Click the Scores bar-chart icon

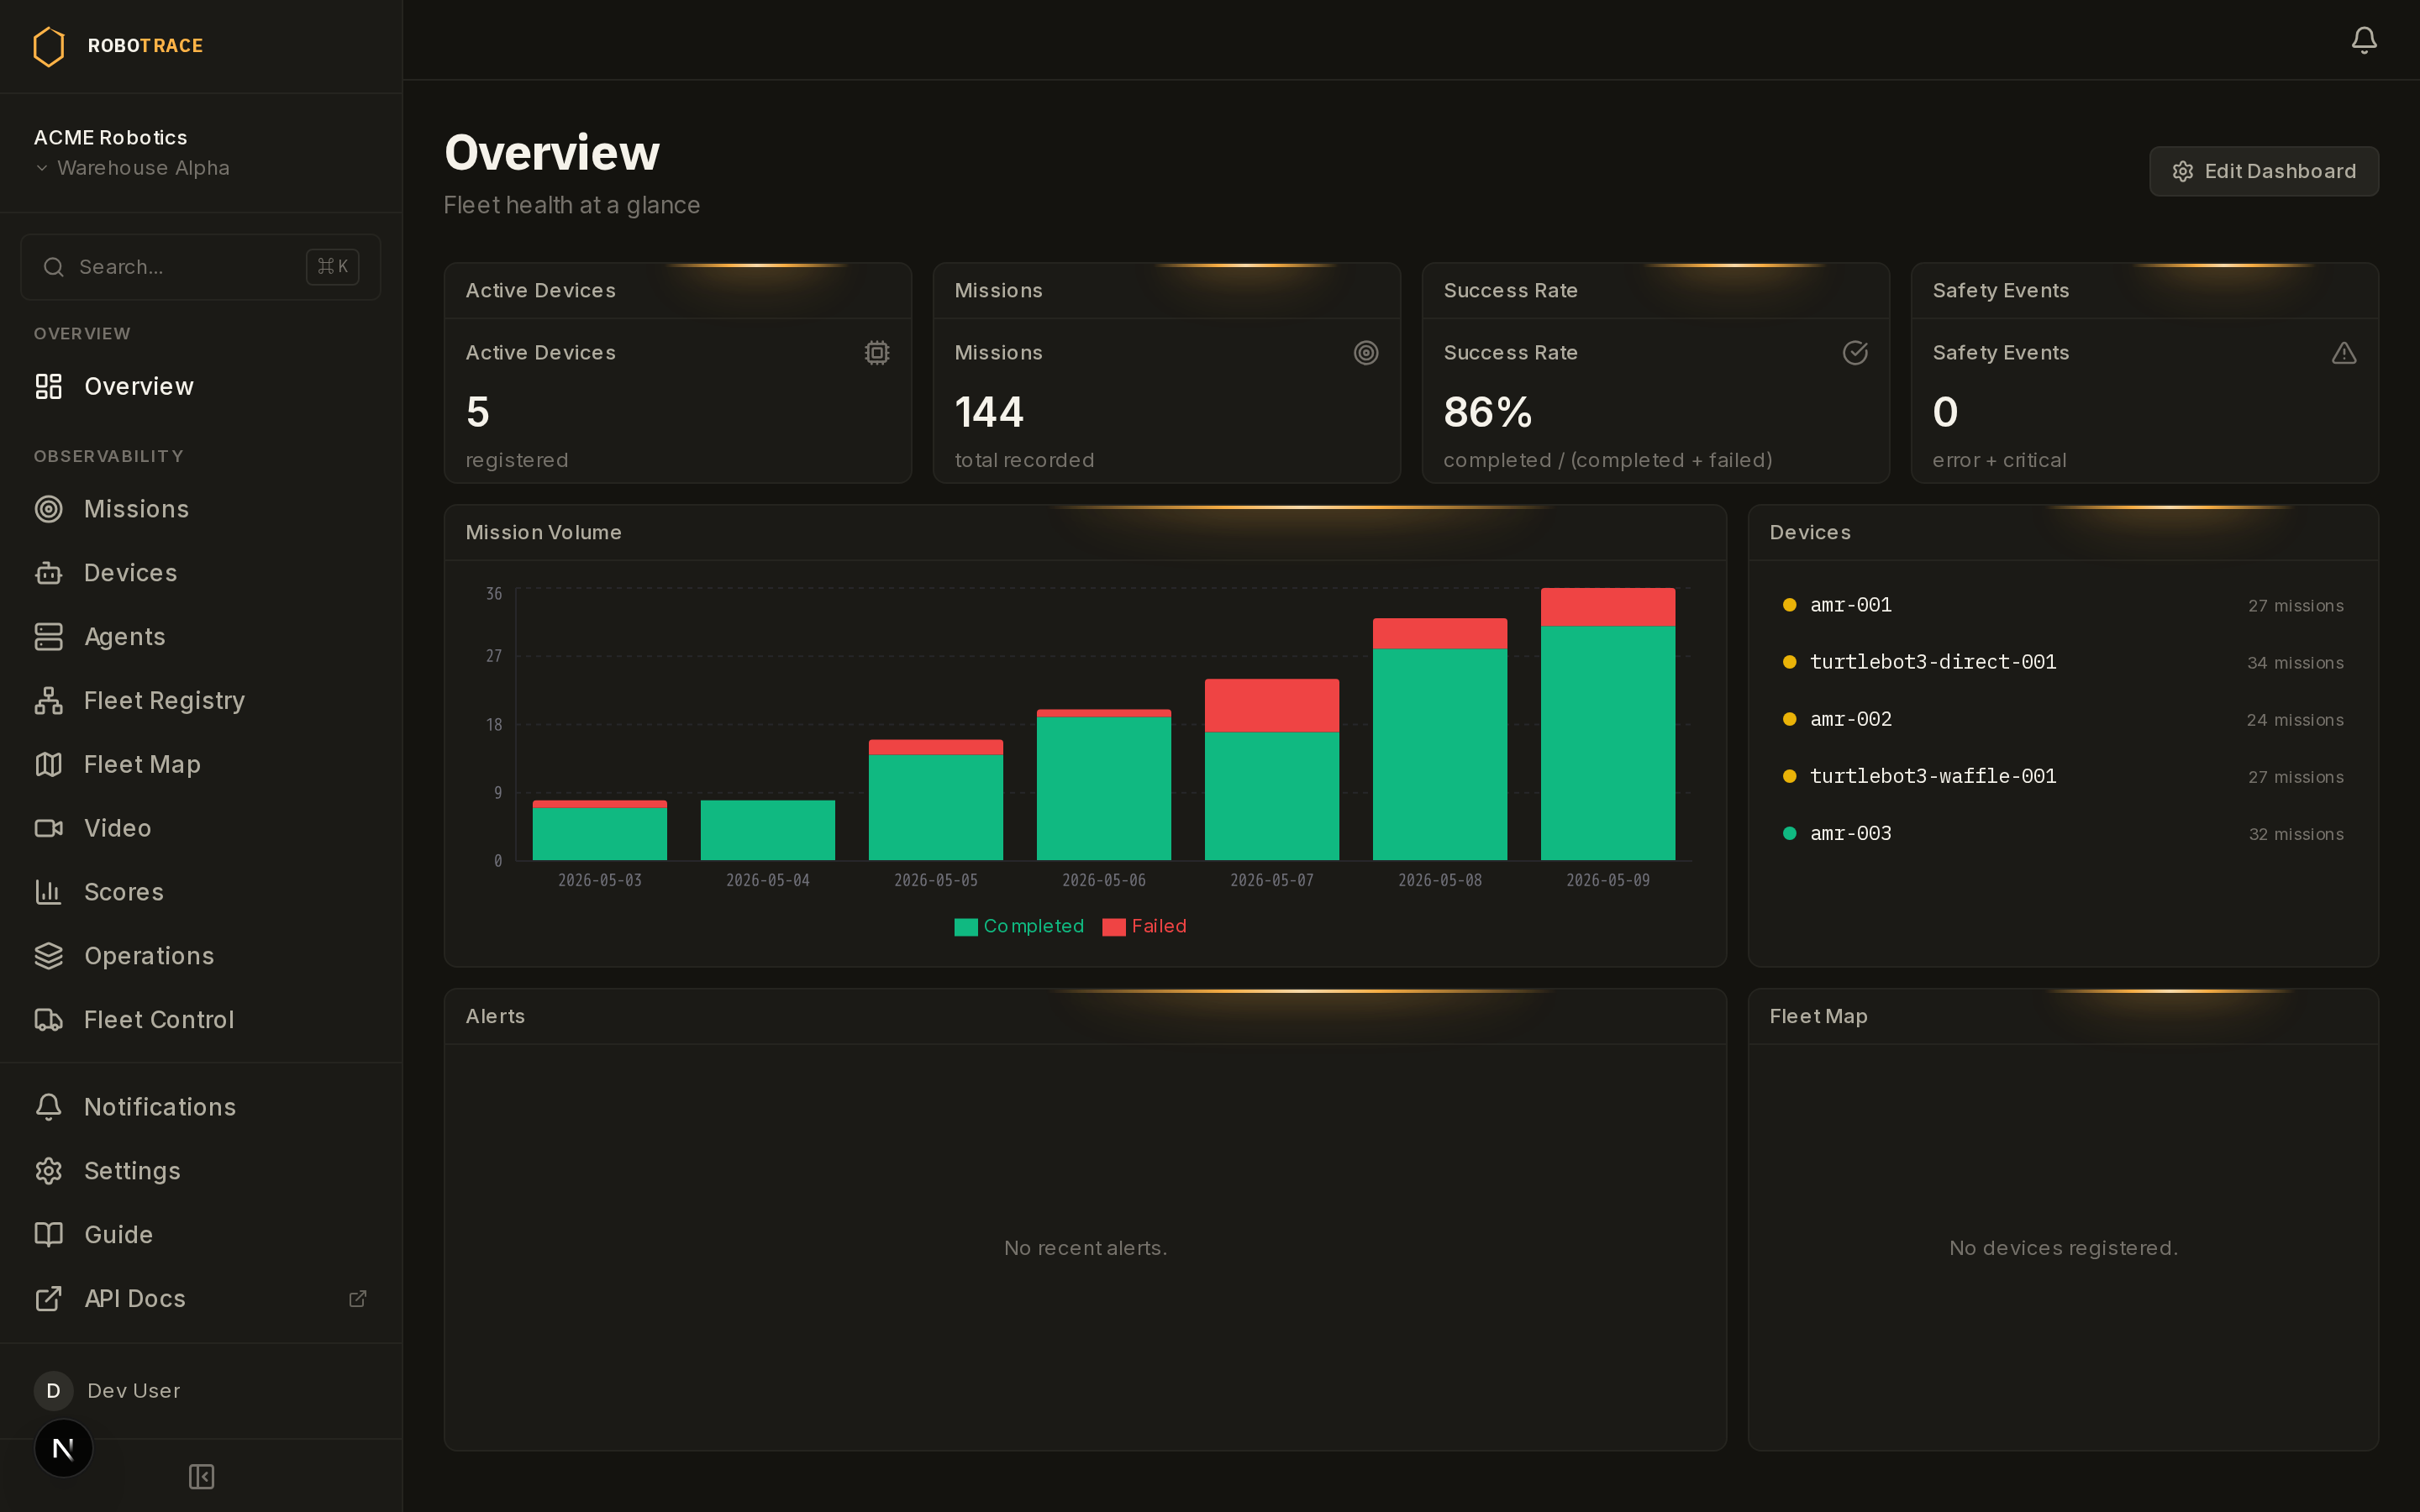(48, 892)
